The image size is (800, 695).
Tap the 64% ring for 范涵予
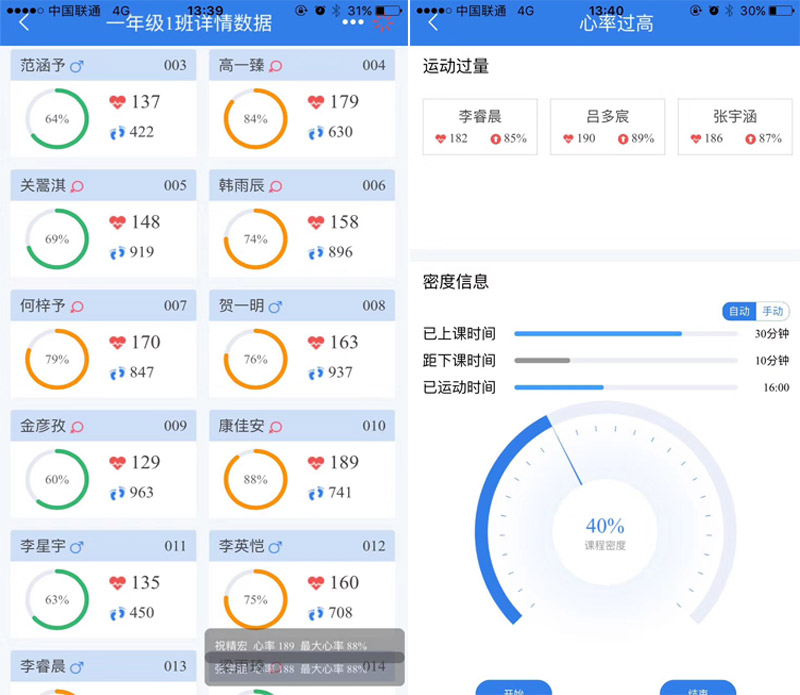pos(57,119)
